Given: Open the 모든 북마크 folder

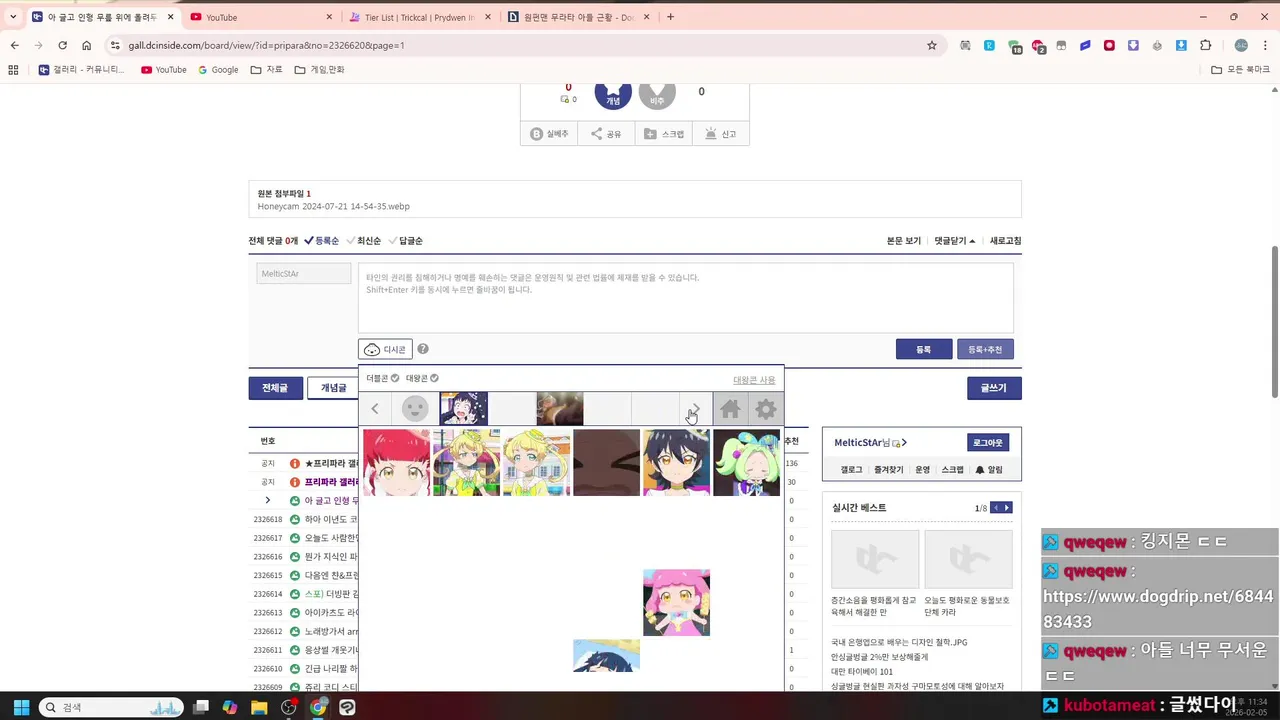Looking at the screenshot, I should (1240, 70).
